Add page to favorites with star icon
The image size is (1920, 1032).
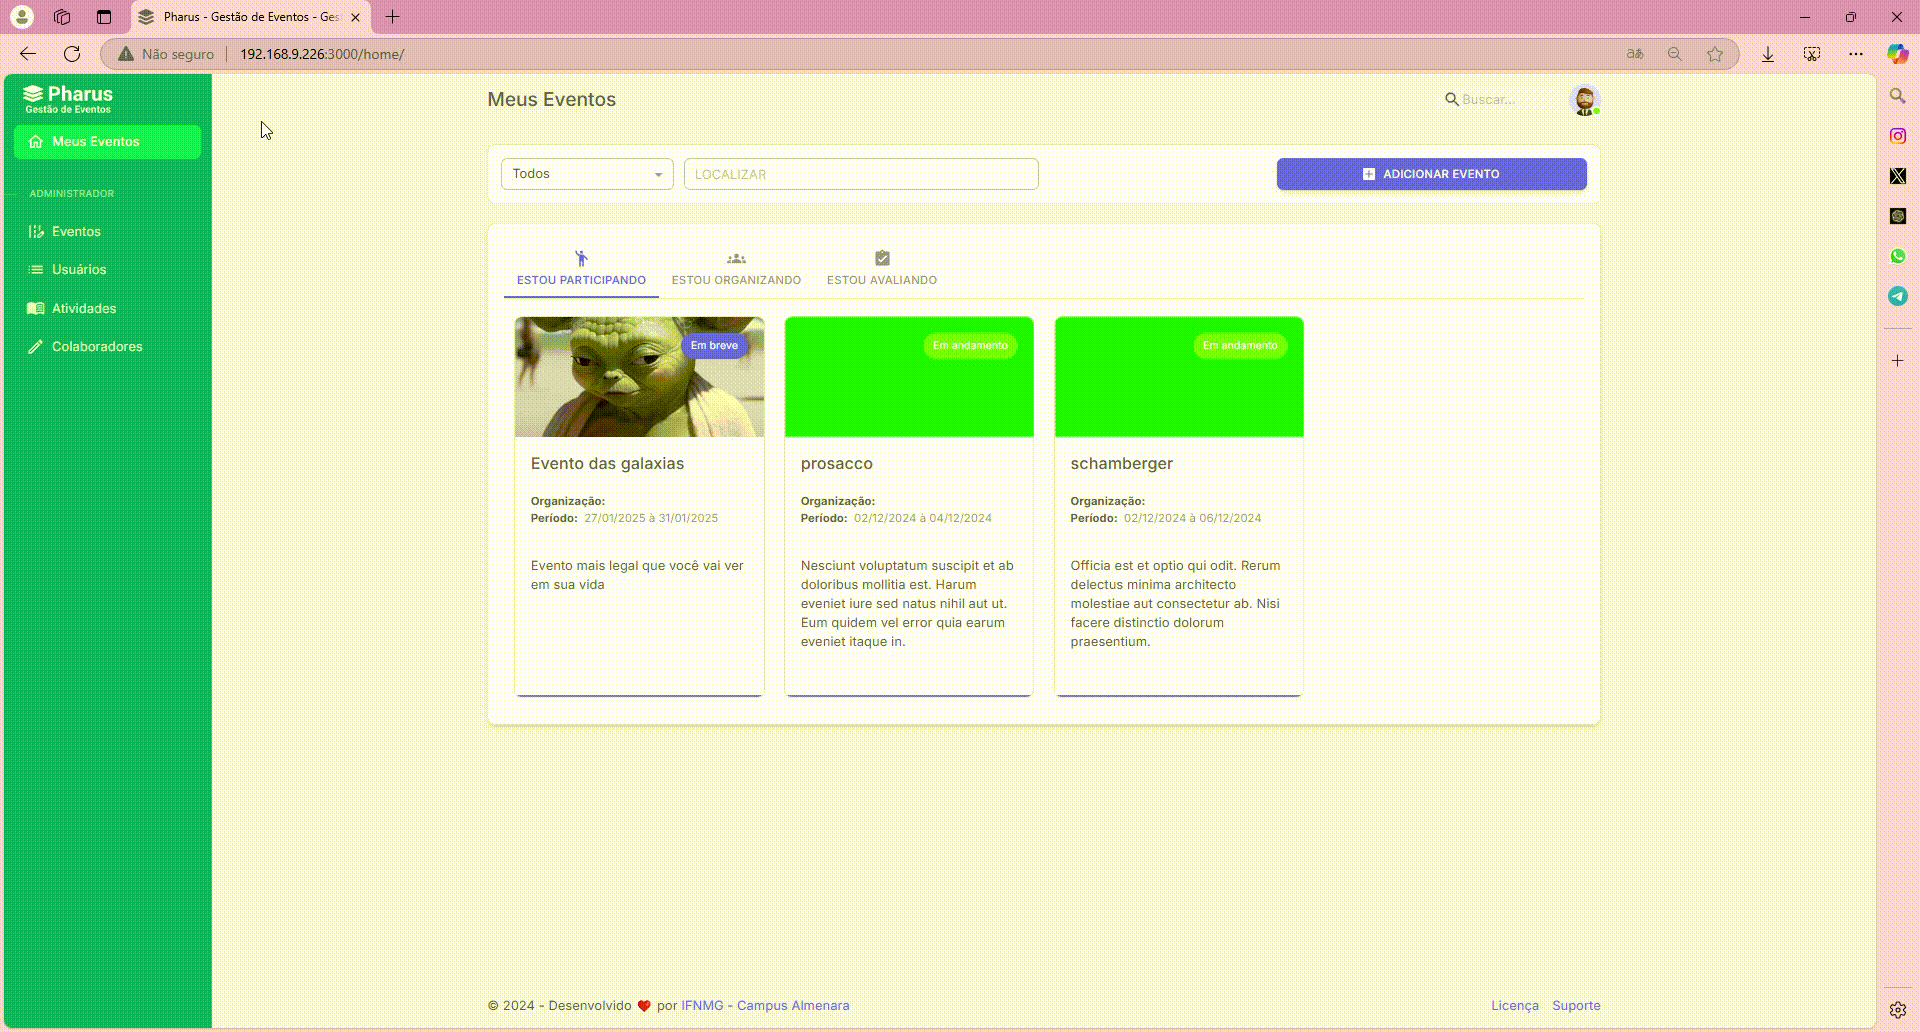[1715, 54]
